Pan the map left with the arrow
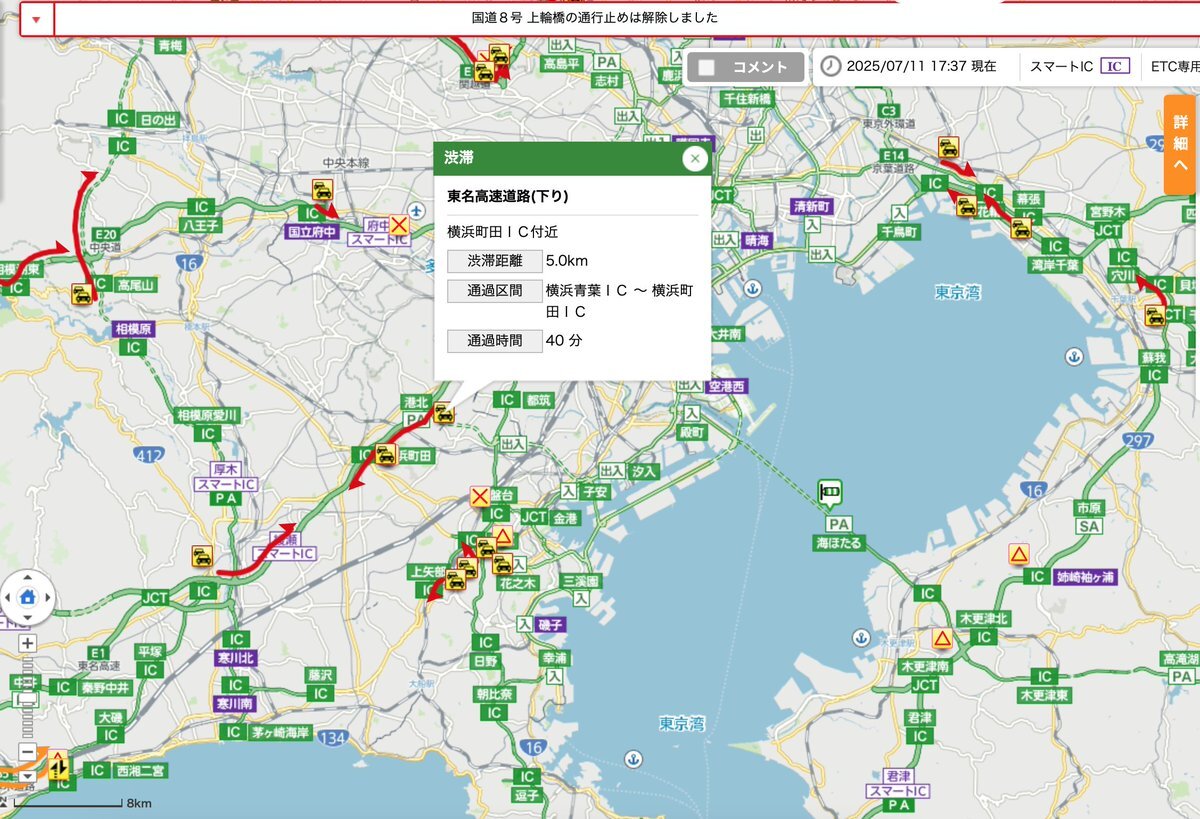The height and width of the screenshot is (819, 1200). (8, 597)
